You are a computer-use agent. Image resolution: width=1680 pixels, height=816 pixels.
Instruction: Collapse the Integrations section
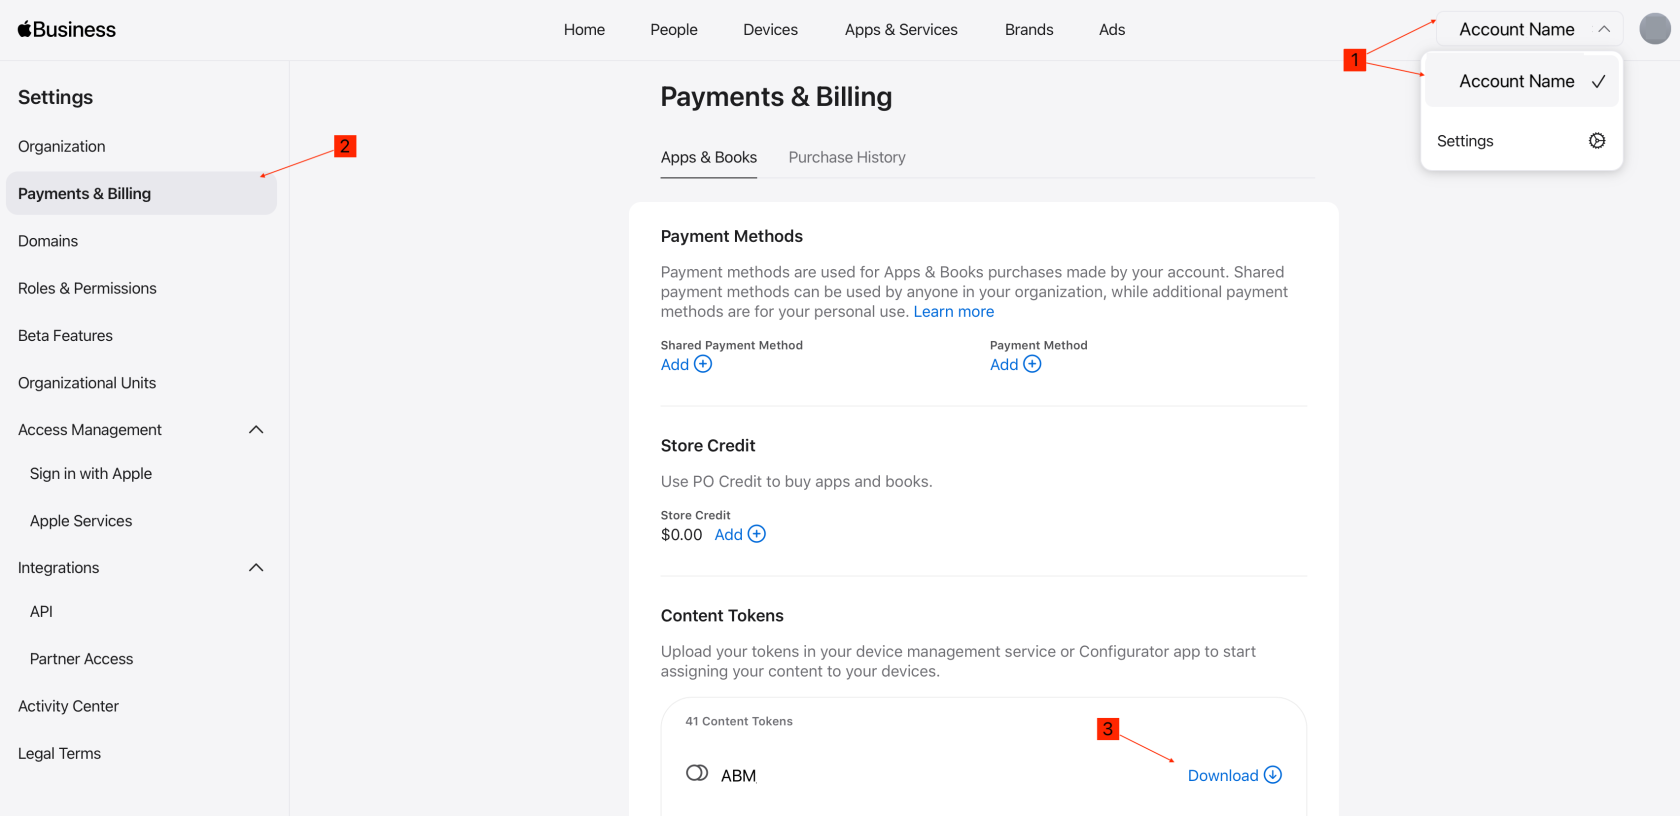256,568
